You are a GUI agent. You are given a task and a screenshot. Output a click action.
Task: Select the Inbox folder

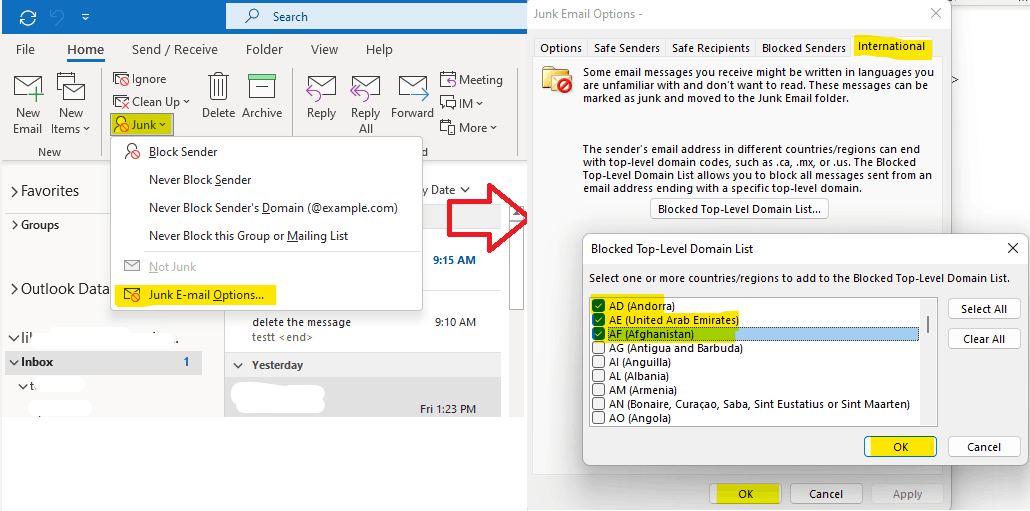pyautogui.click(x=103, y=362)
